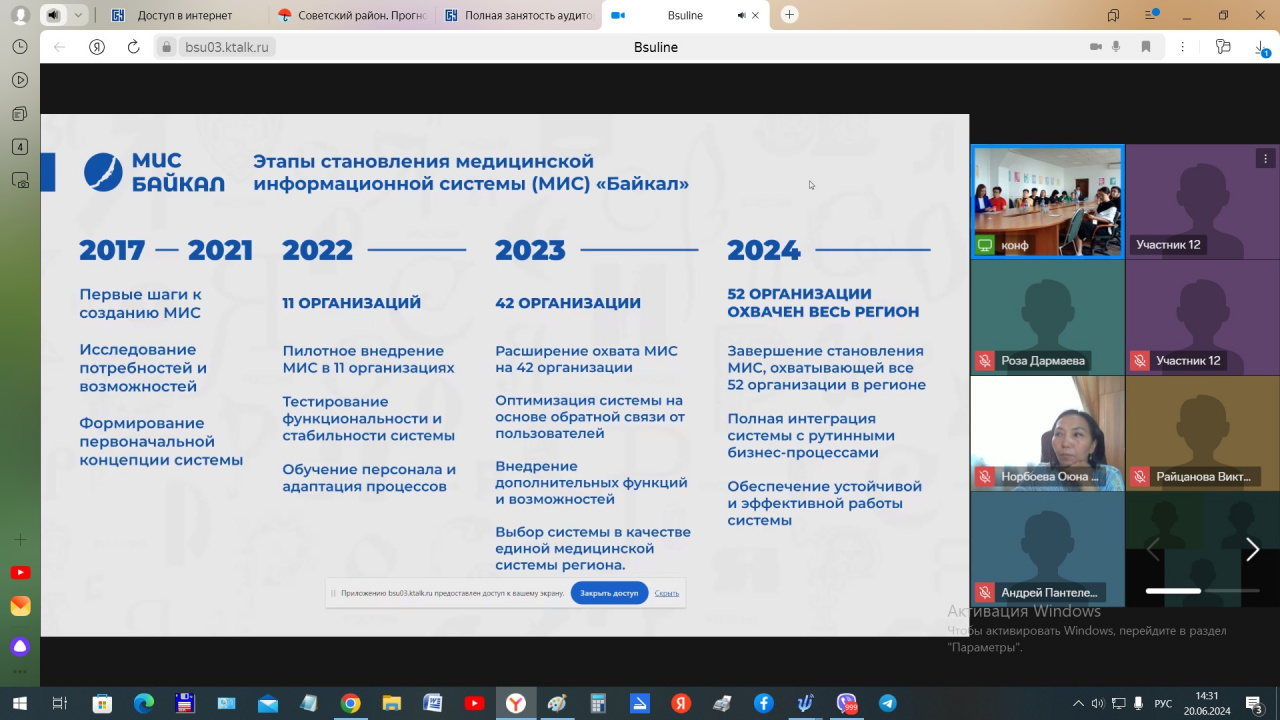Screen dimensions: 1280x720
Task: Toggle the browser sound mute button
Action: pyautogui.click(x=53, y=15)
